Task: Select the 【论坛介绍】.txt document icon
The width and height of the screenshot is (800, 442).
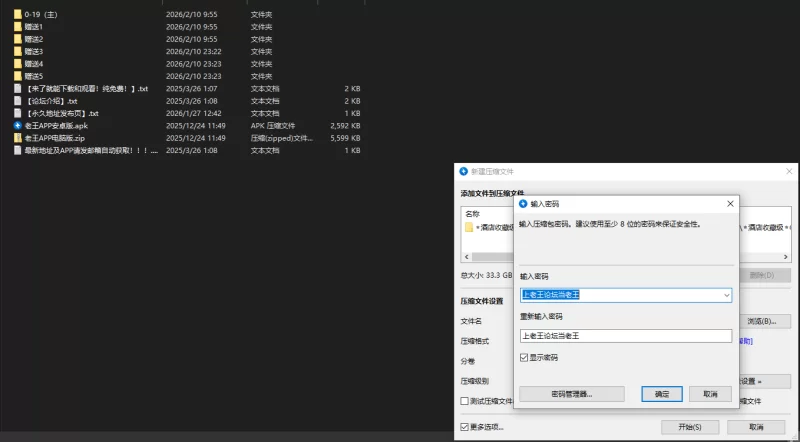Action: (x=18, y=101)
